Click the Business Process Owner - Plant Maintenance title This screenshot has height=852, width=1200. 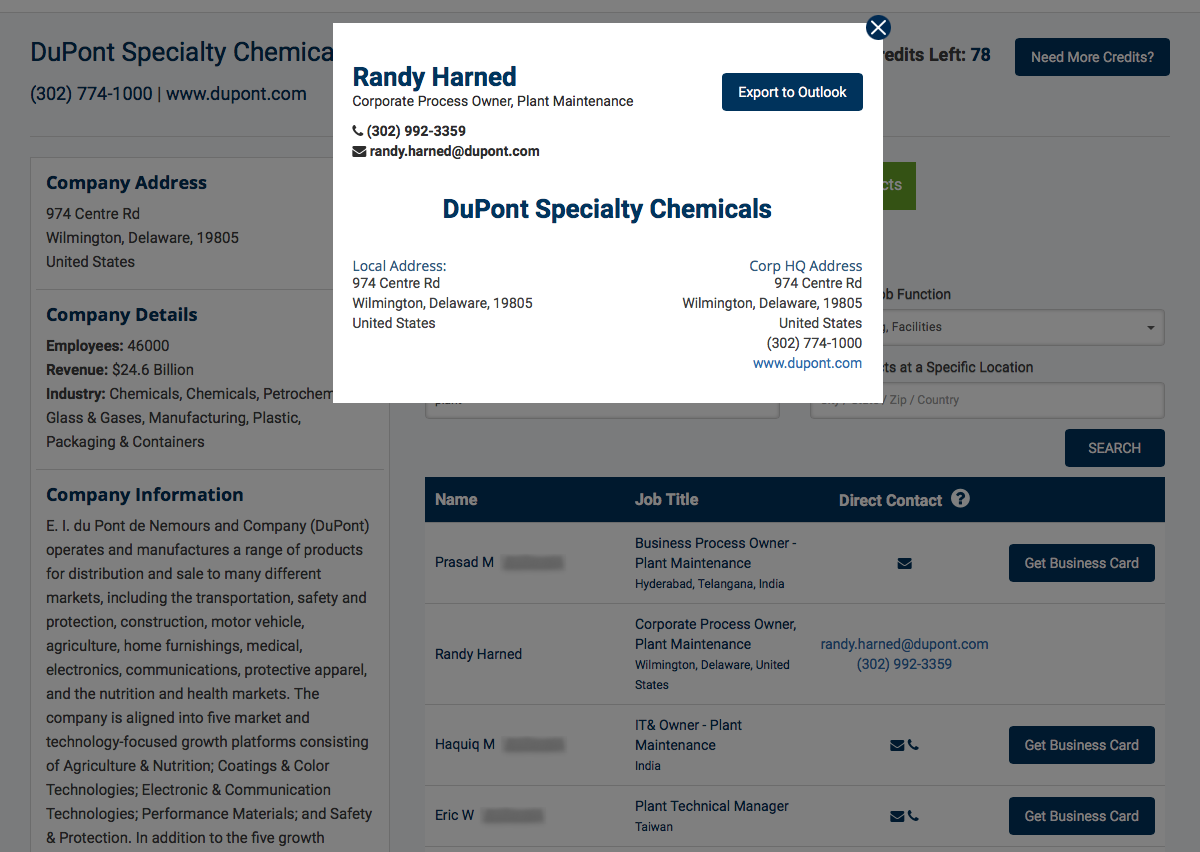click(x=715, y=553)
